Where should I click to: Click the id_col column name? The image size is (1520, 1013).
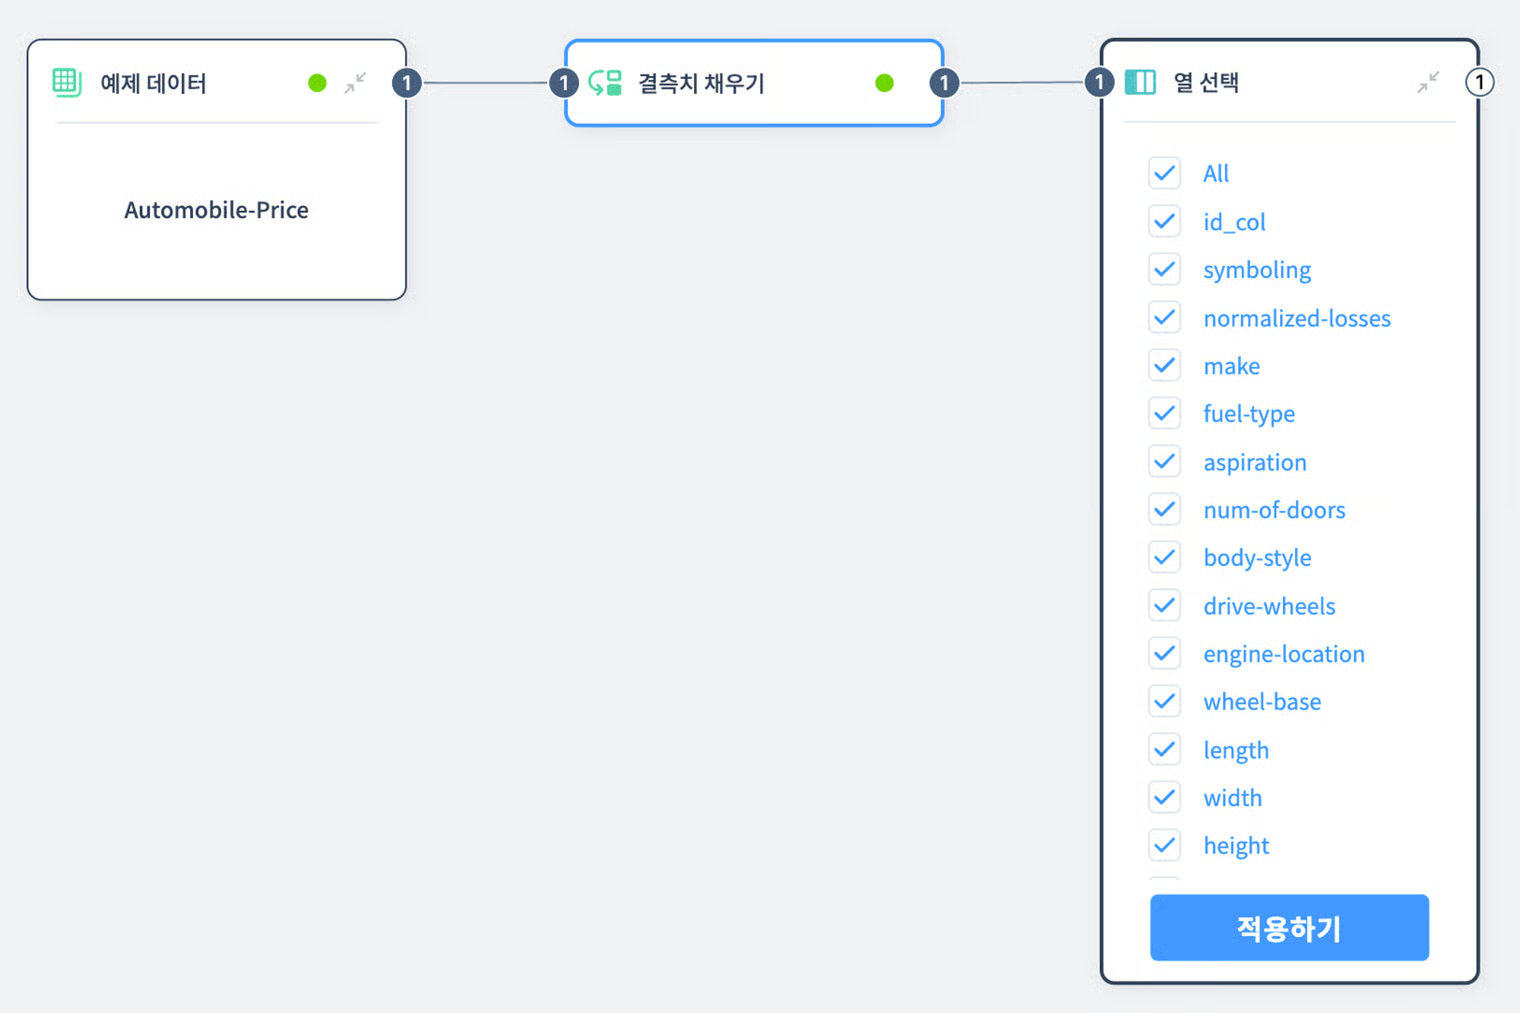pos(1234,221)
